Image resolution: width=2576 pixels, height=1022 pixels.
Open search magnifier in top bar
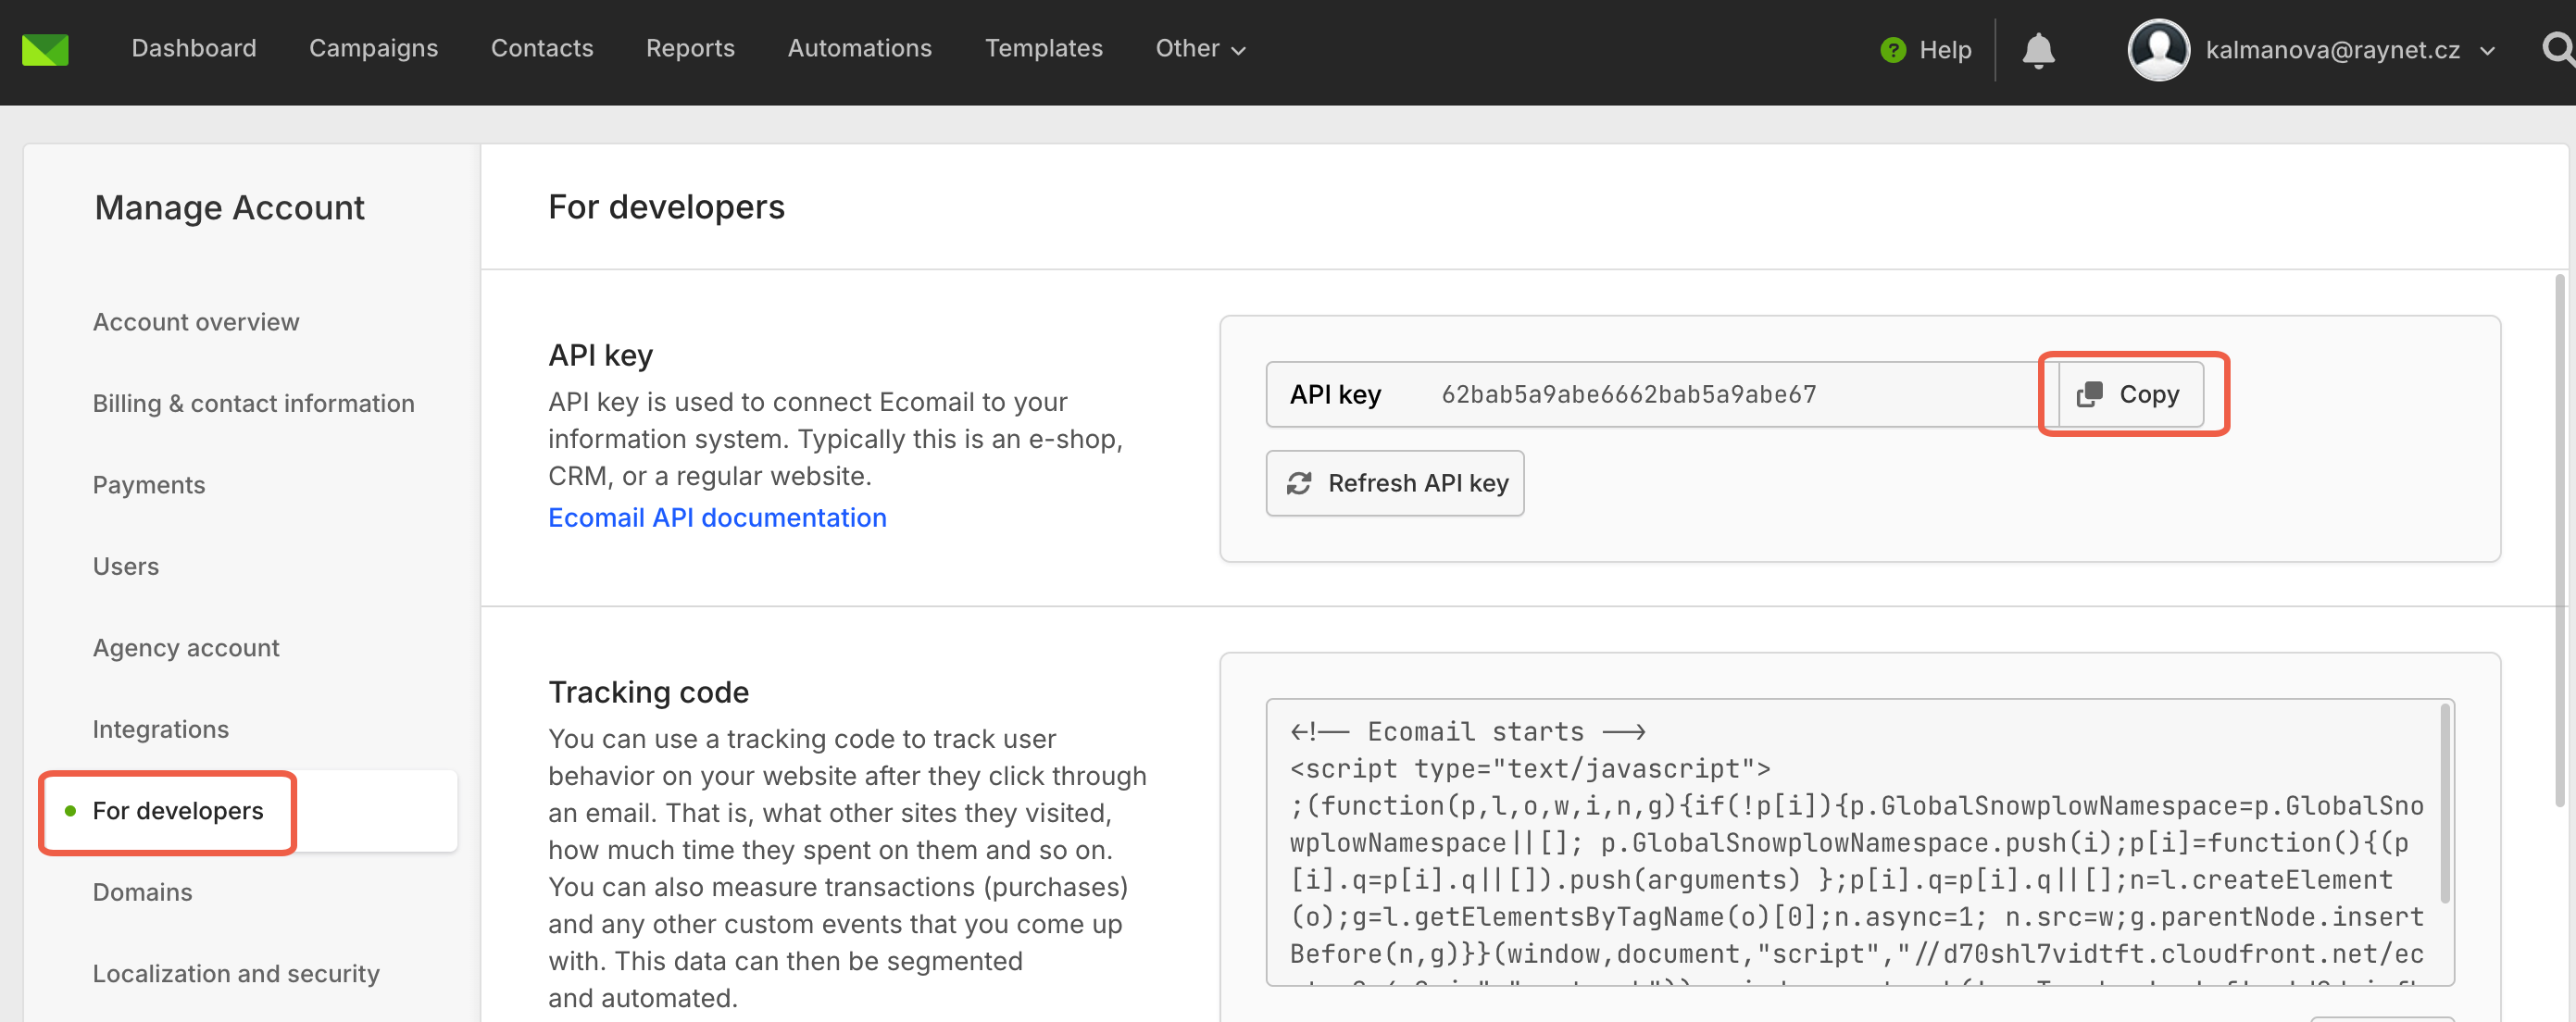pyautogui.click(x=2558, y=48)
